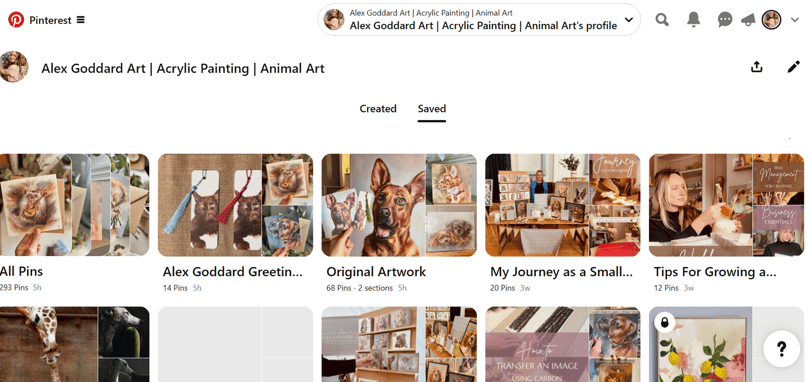Viewport: 812px width, 382px height.
Task: Open the header profile avatar
Action: click(772, 20)
